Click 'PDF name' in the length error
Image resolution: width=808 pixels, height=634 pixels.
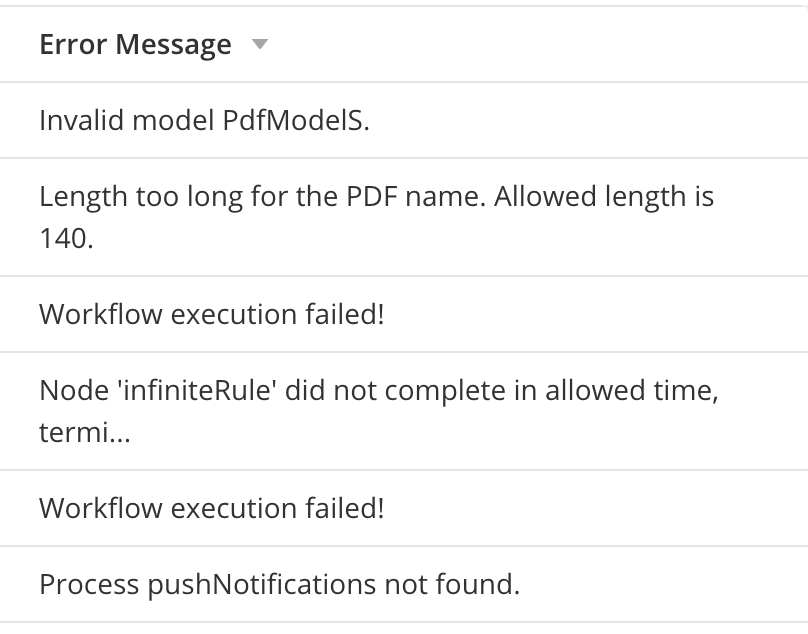416,196
